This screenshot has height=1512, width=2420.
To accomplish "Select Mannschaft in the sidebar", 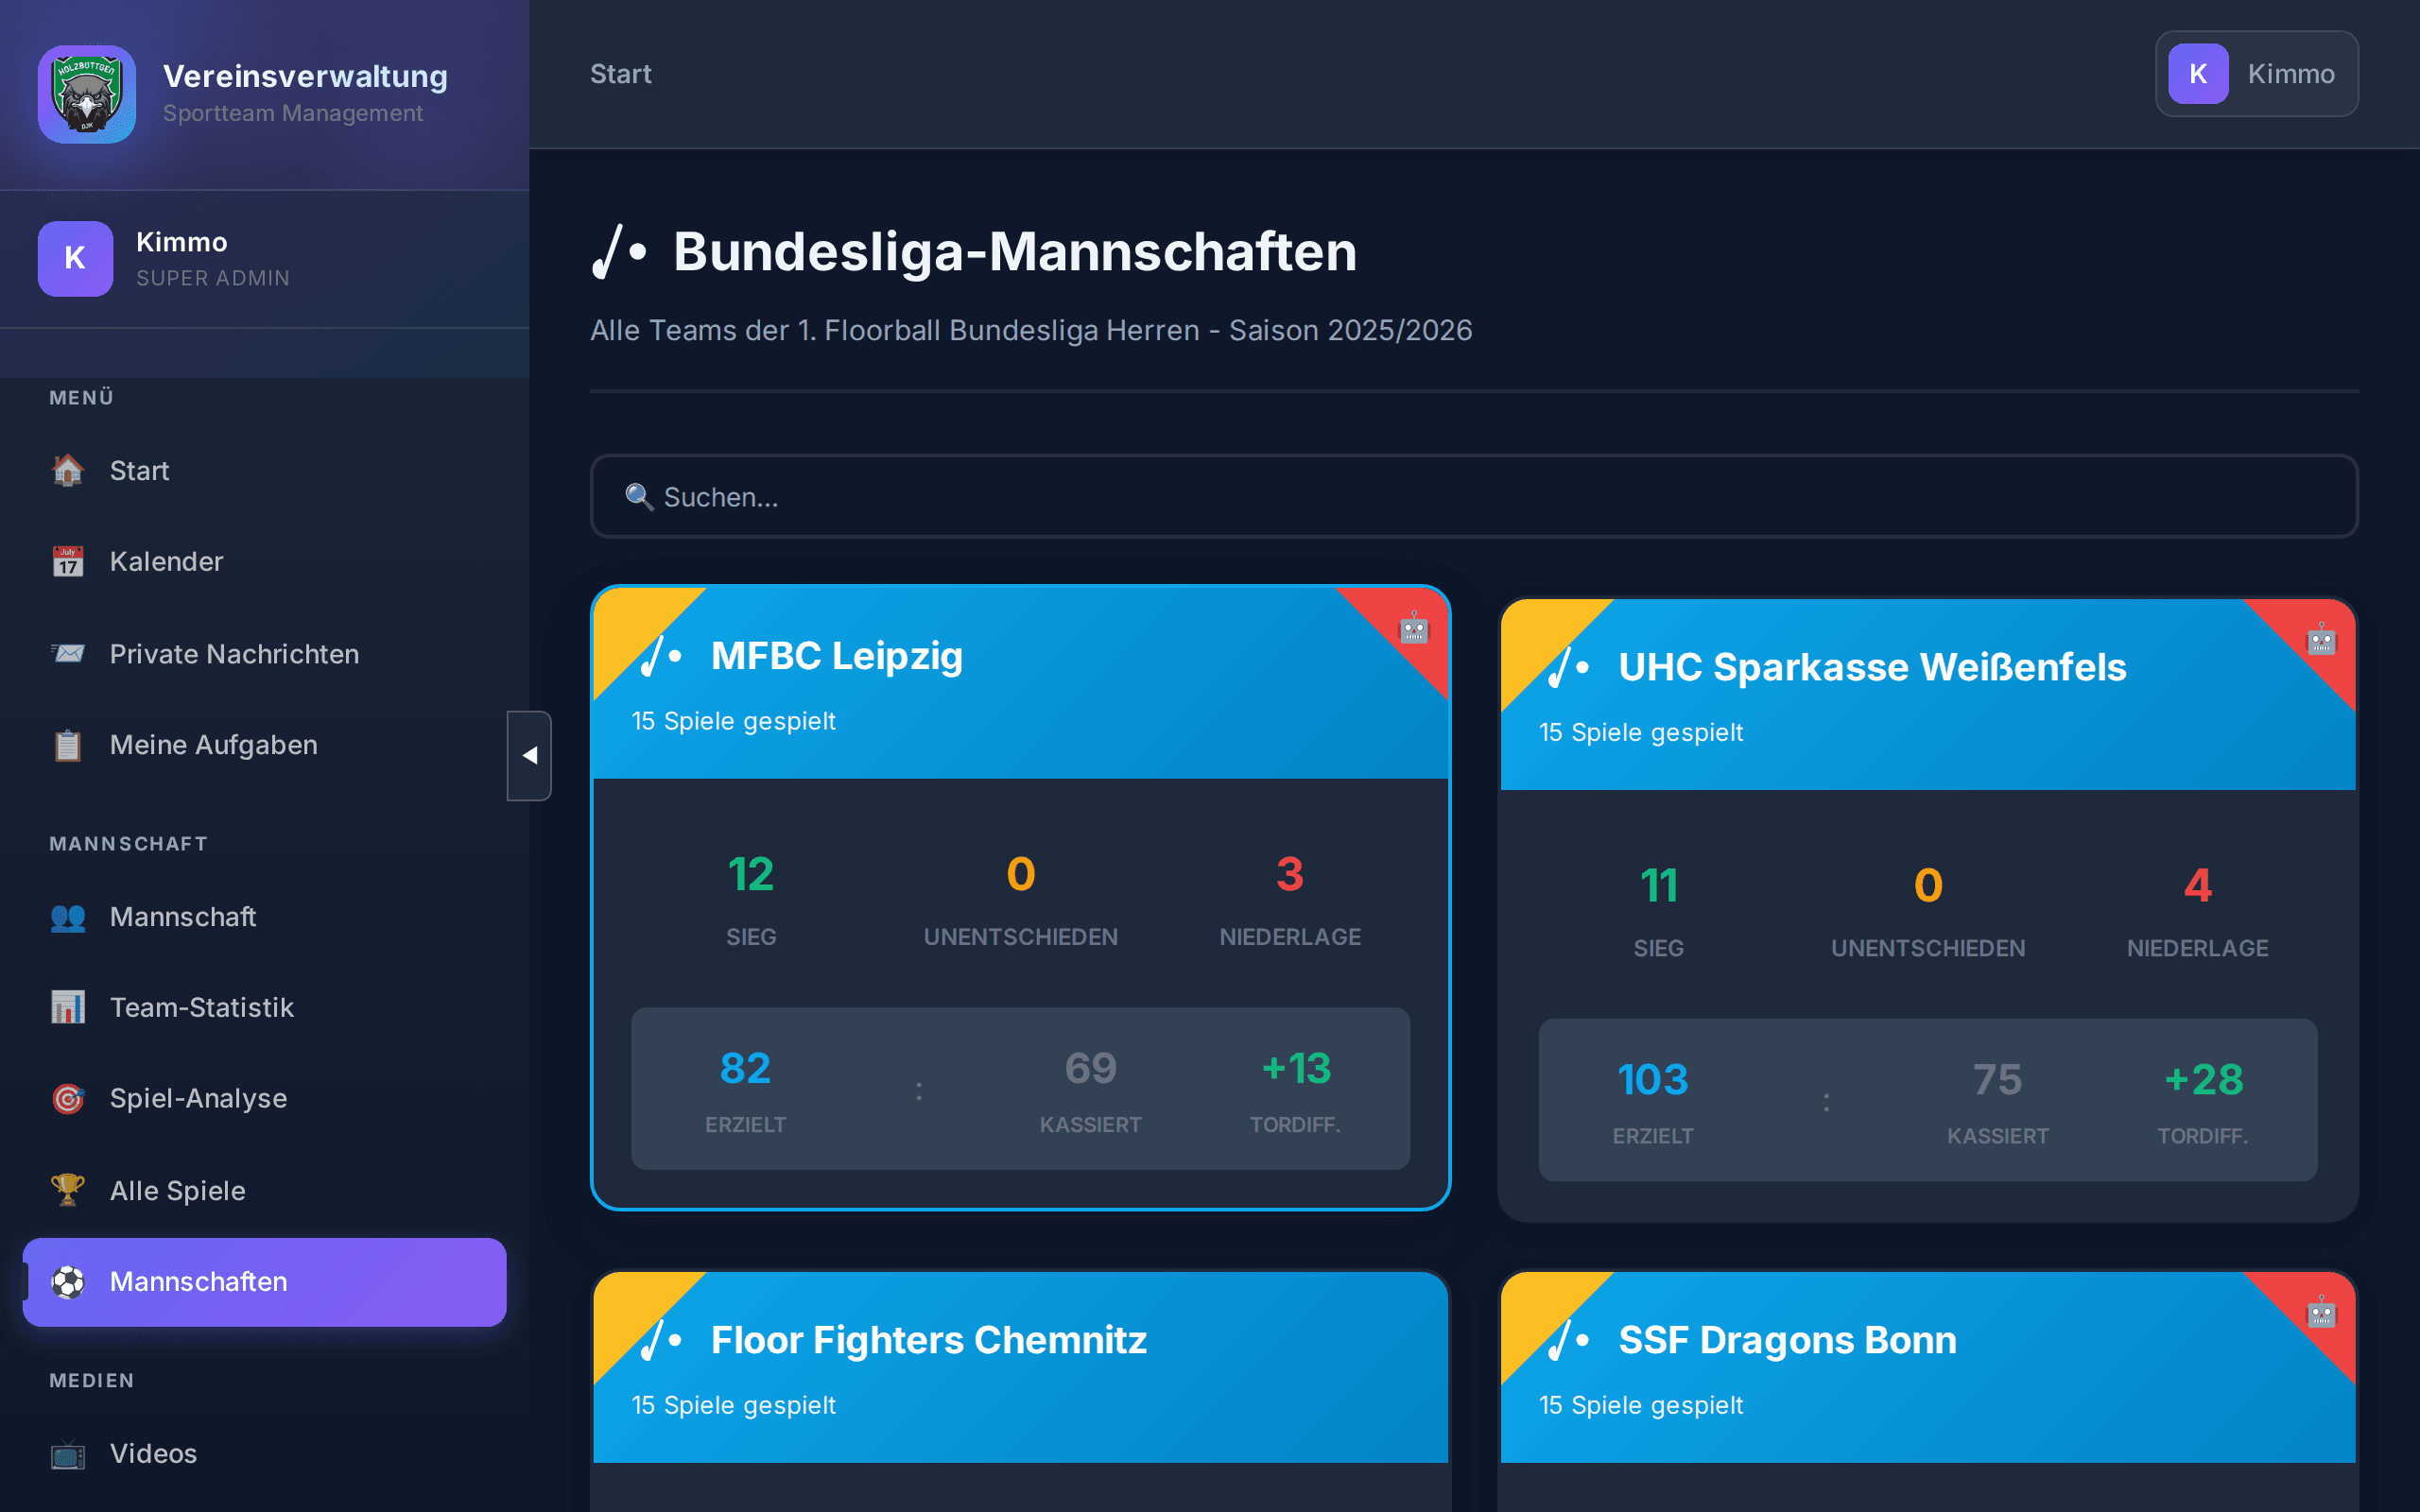I will click(x=264, y=917).
